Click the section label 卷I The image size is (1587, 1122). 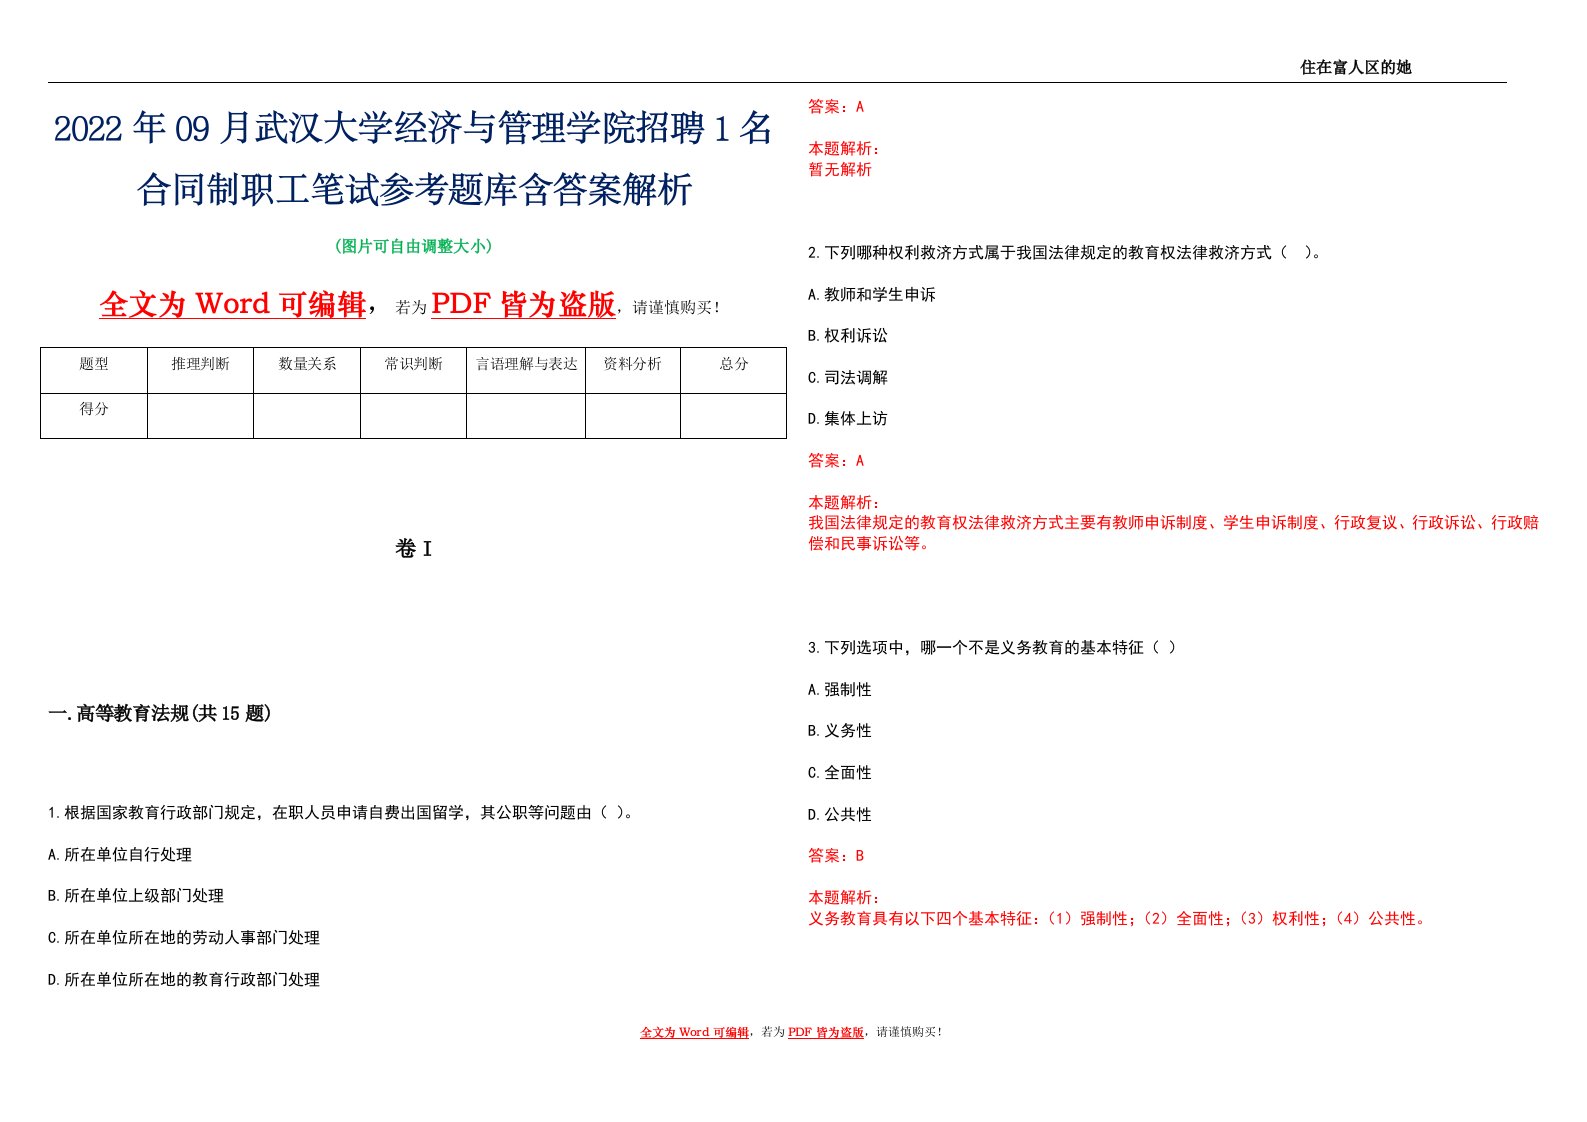(x=413, y=549)
